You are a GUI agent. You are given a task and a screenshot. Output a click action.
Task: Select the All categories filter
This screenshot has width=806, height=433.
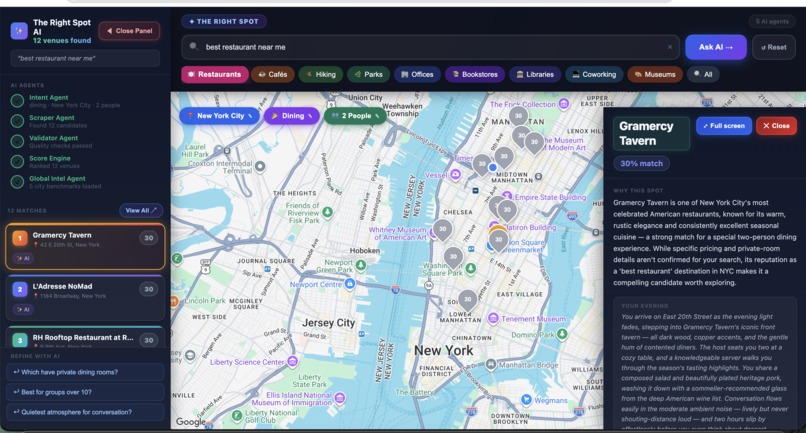[x=703, y=75]
